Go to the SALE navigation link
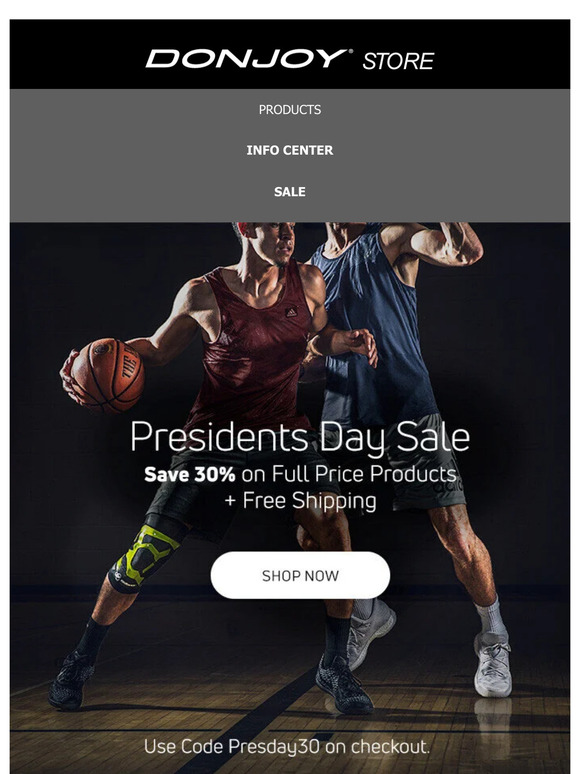This screenshot has width=580, height=774. tap(290, 192)
